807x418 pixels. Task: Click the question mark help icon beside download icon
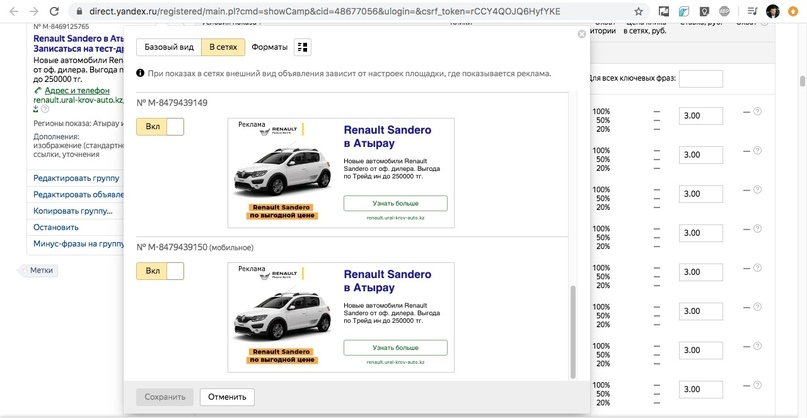[x=45, y=109]
